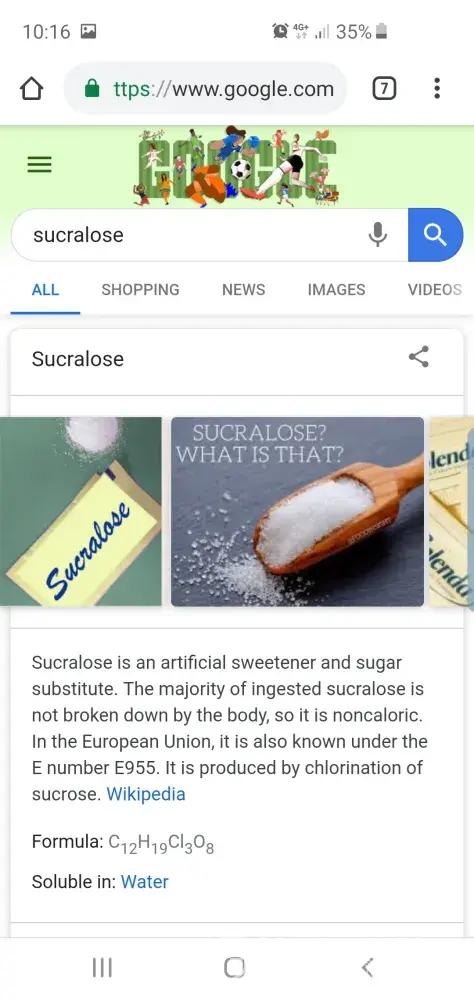474x1000 pixels.
Task: Tap the blue search magnifier button
Action: point(436,235)
